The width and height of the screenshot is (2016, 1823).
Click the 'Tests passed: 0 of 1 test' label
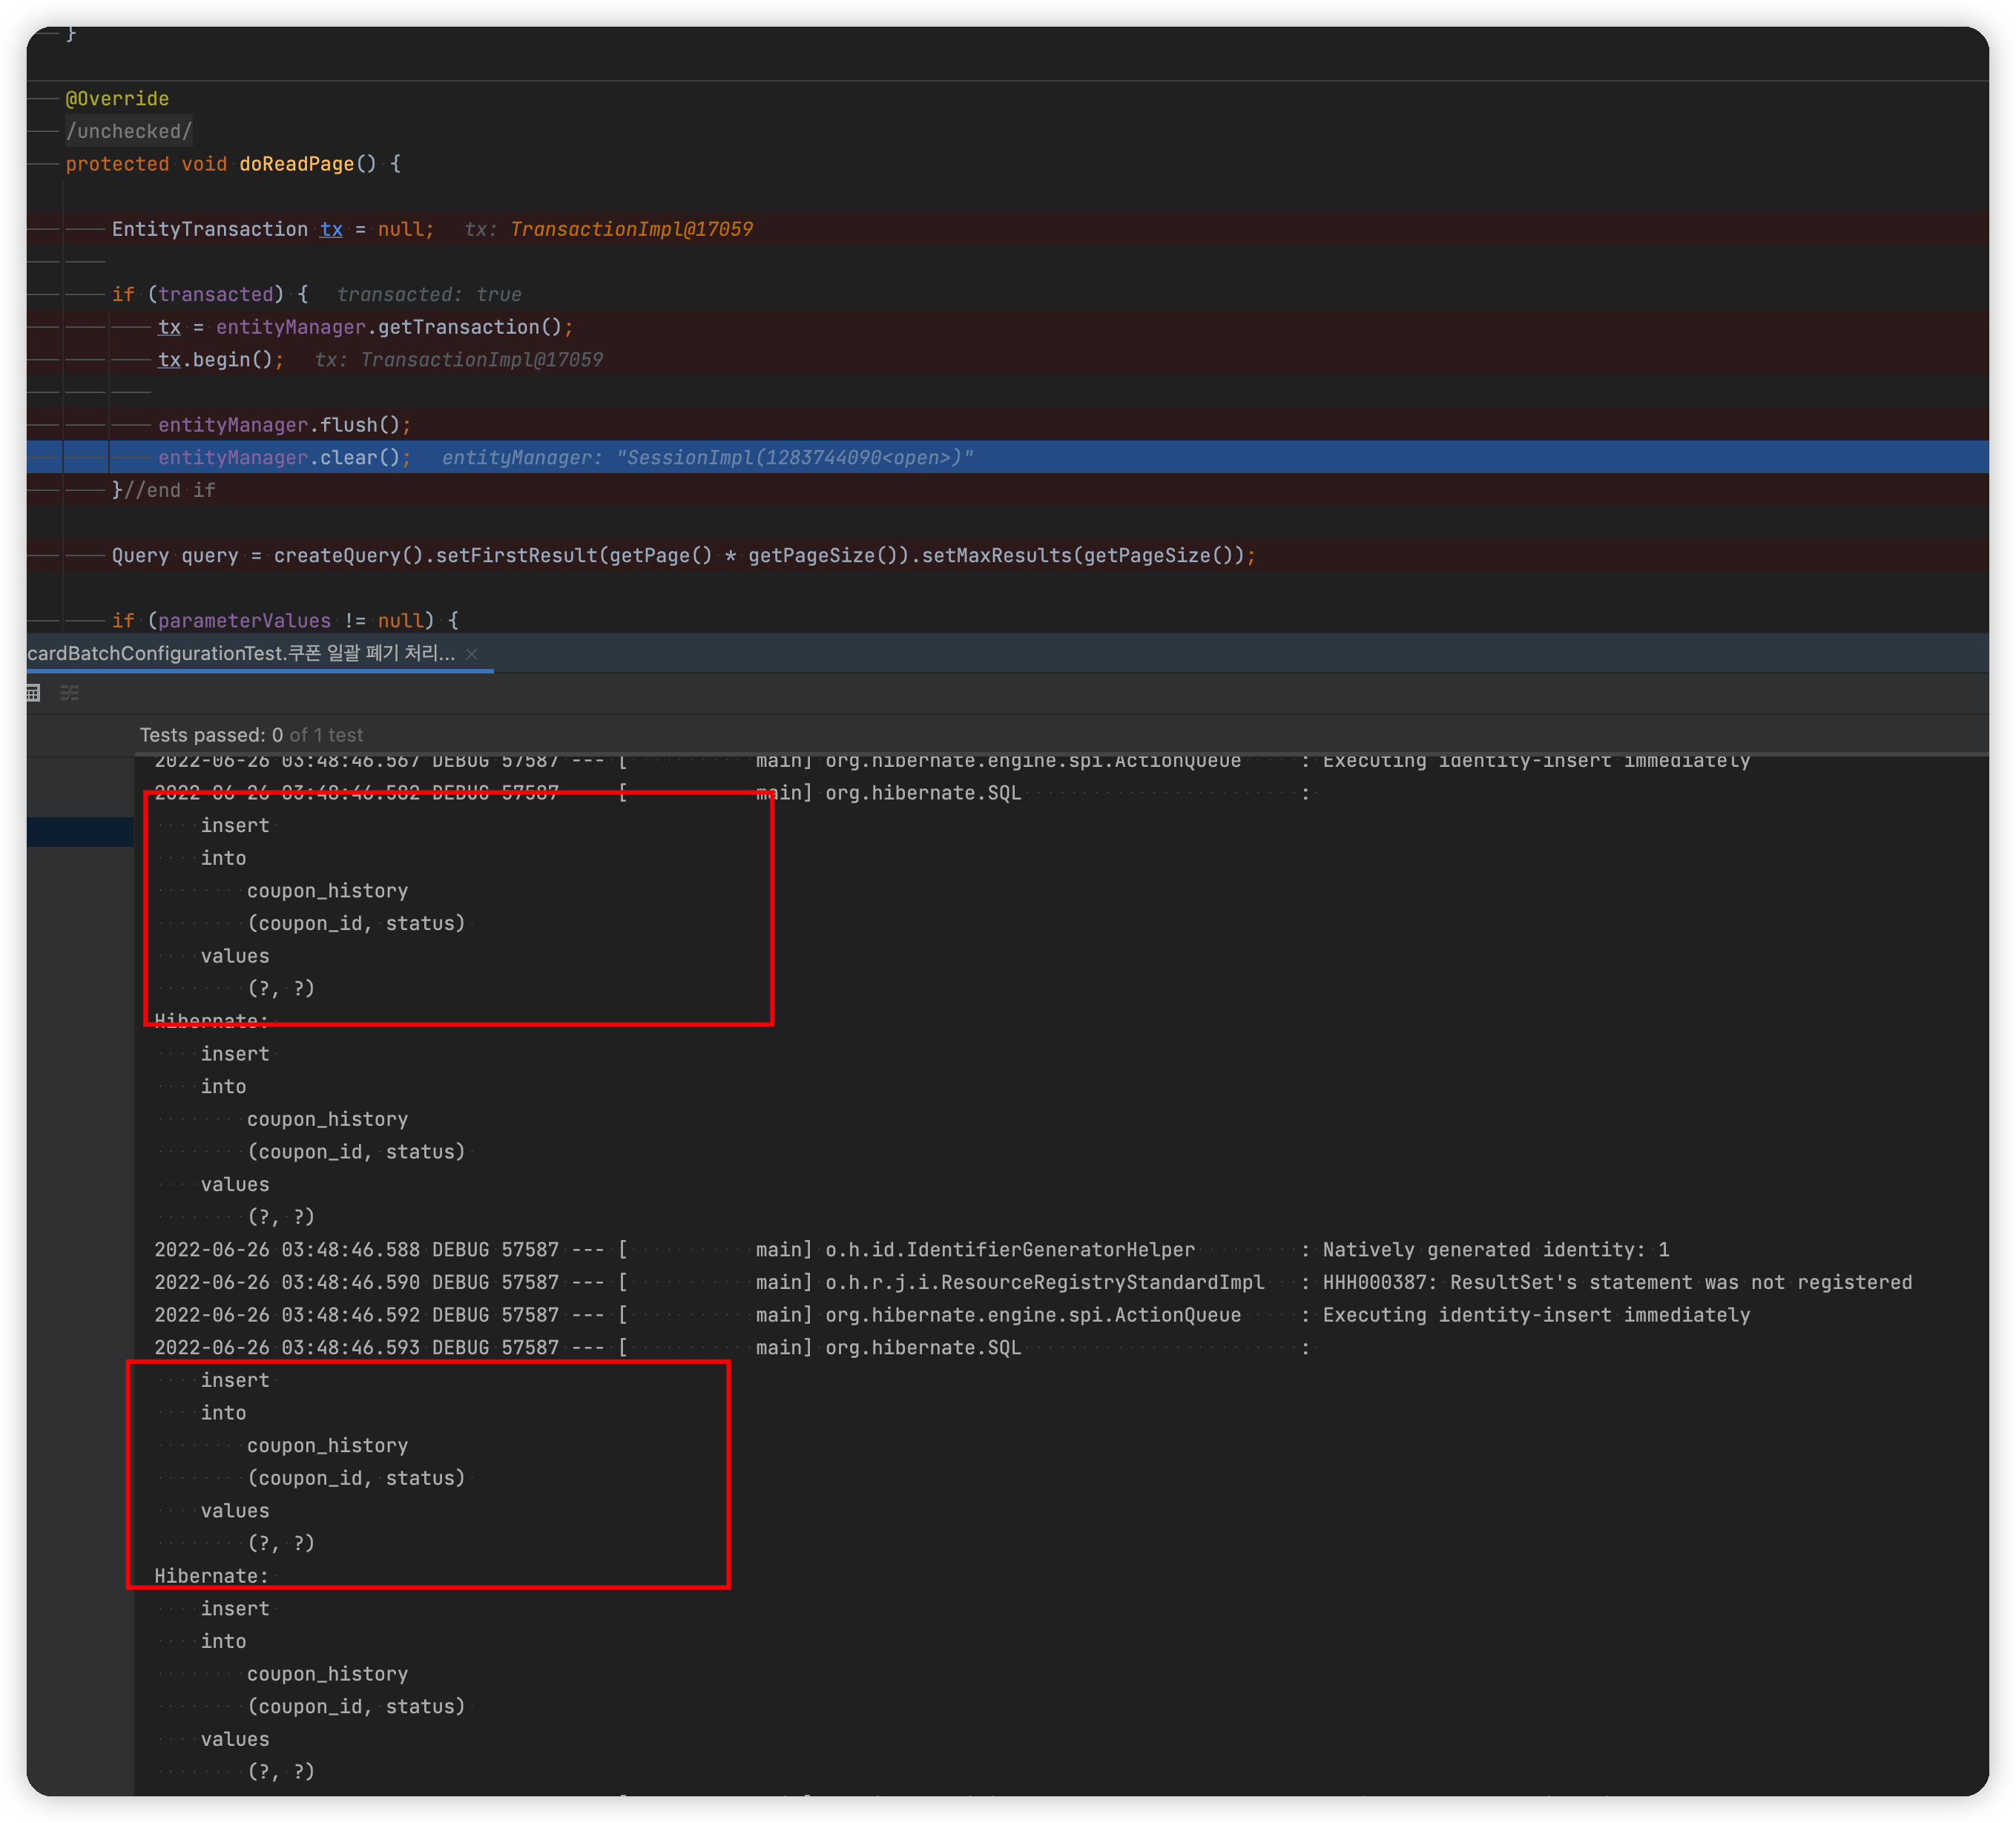[251, 735]
